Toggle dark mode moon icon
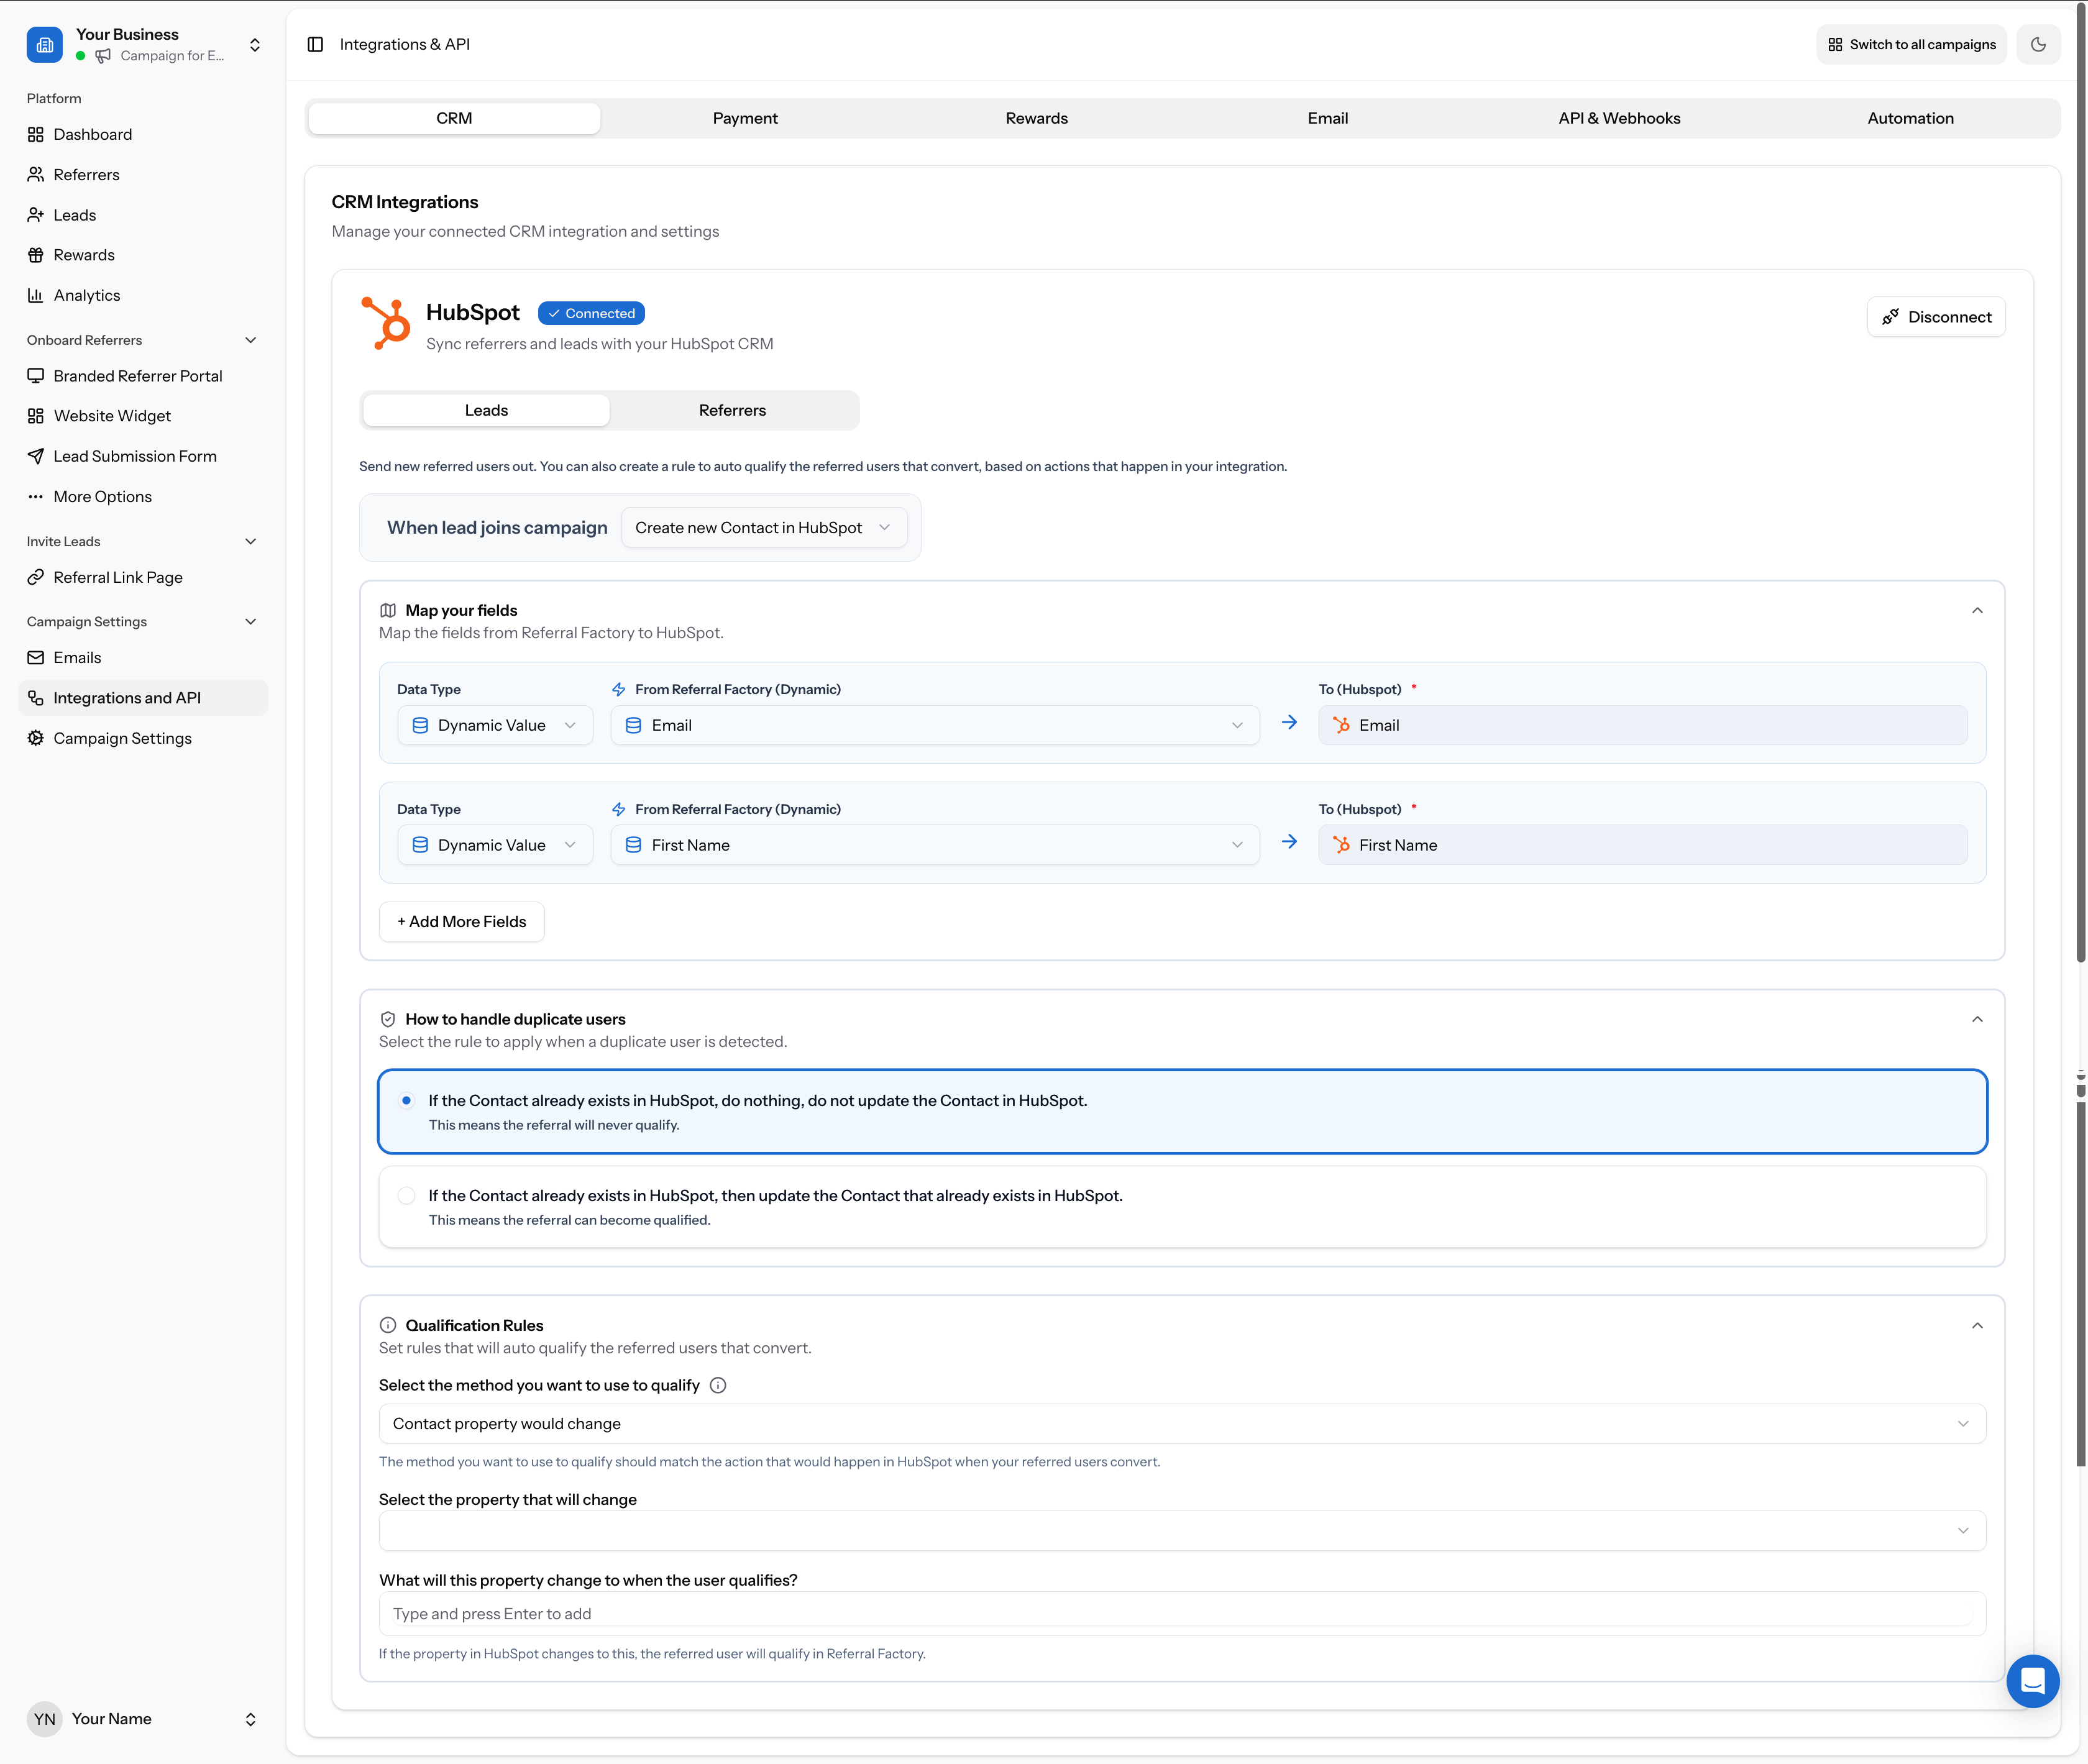The height and width of the screenshot is (1764, 2088). [2038, 44]
